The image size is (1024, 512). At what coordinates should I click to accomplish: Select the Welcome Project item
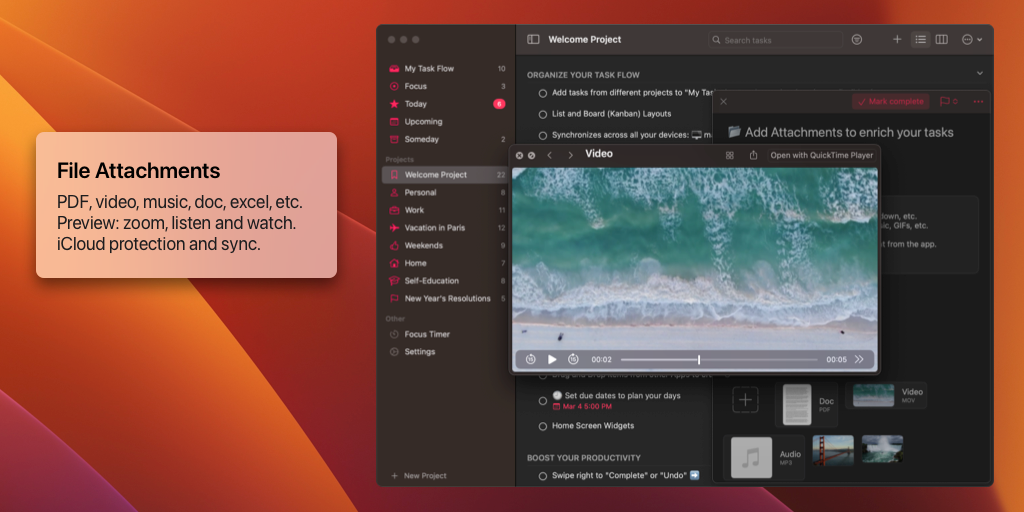(445, 174)
